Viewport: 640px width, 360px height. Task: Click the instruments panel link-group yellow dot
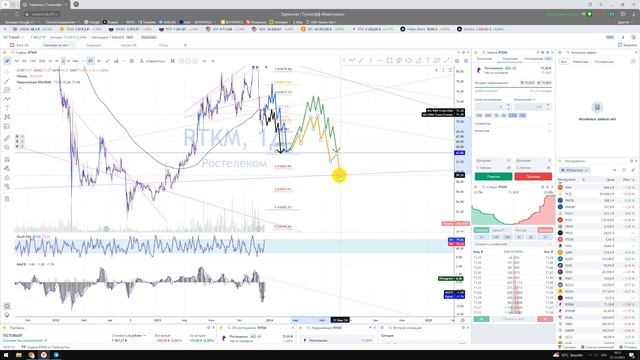[560, 161]
